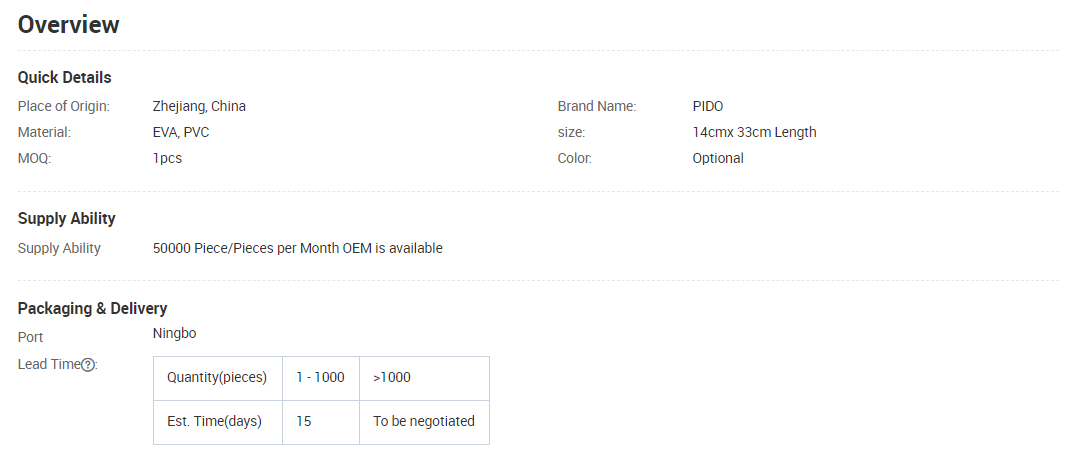1073x463 pixels.
Task: Click the 14cmx 33cm Length size value
Action: tap(754, 132)
